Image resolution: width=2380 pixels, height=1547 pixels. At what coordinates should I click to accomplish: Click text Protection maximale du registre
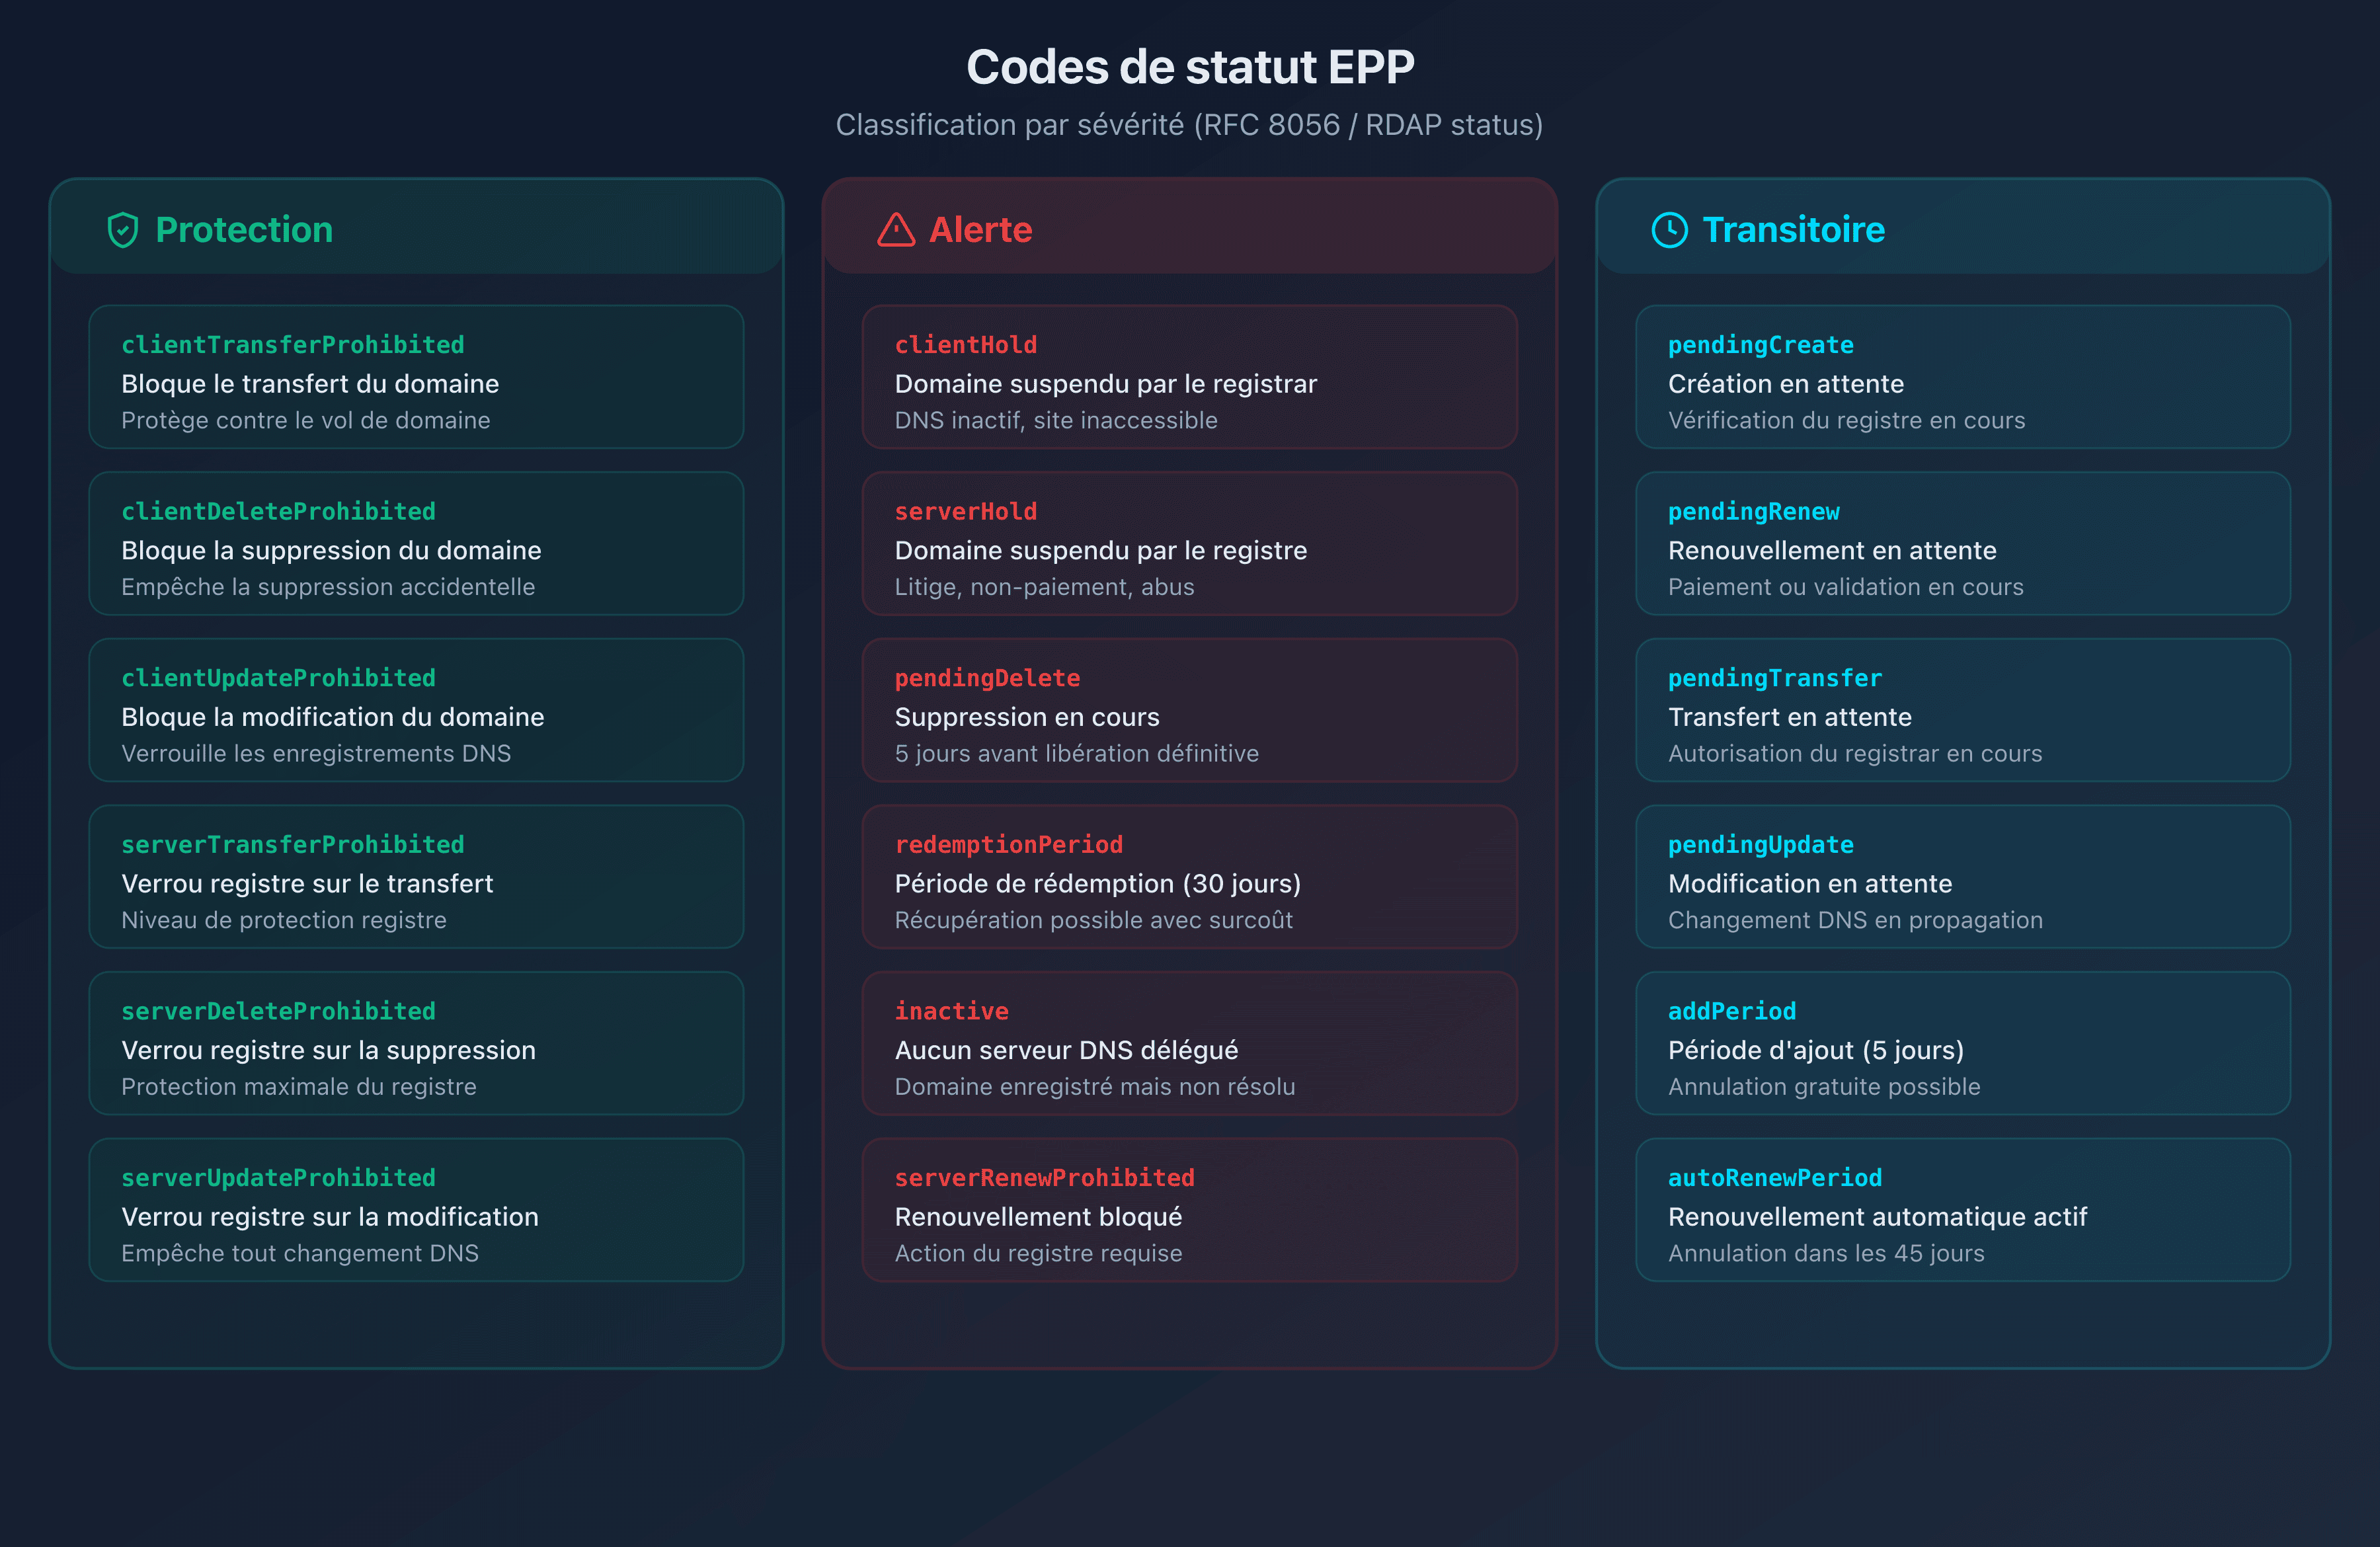pyautogui.click(x=299, y=1086)
